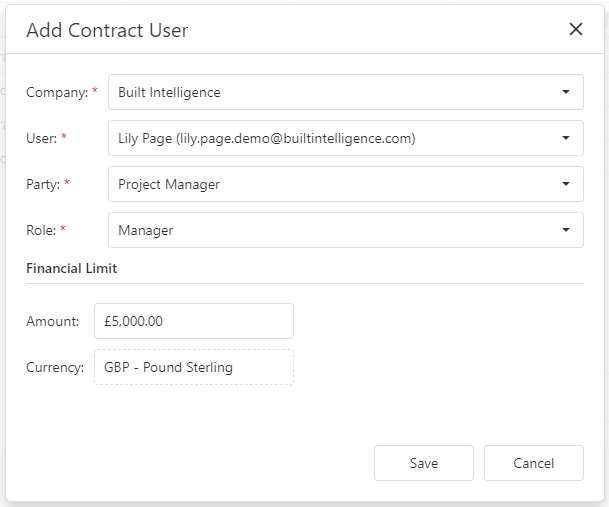Cancel adding the contract user

pyautogui.click(x=534, y=463)
